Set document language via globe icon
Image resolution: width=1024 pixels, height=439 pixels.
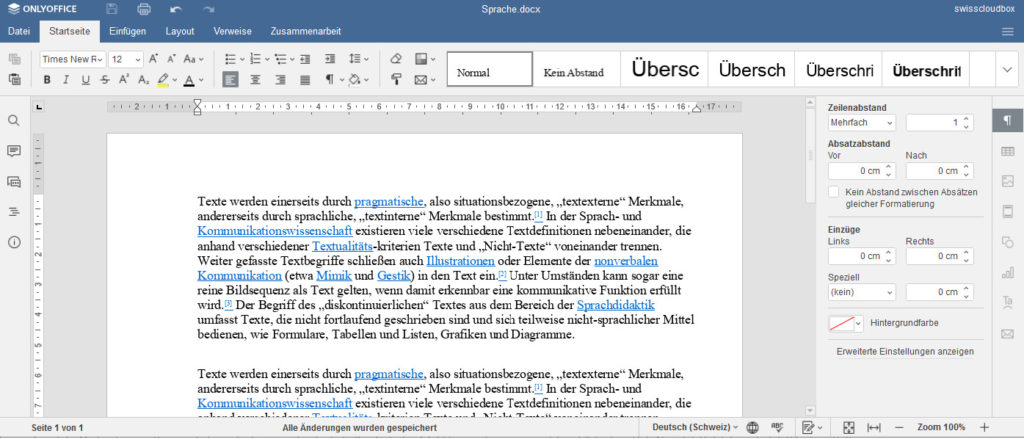coord(752,427)
